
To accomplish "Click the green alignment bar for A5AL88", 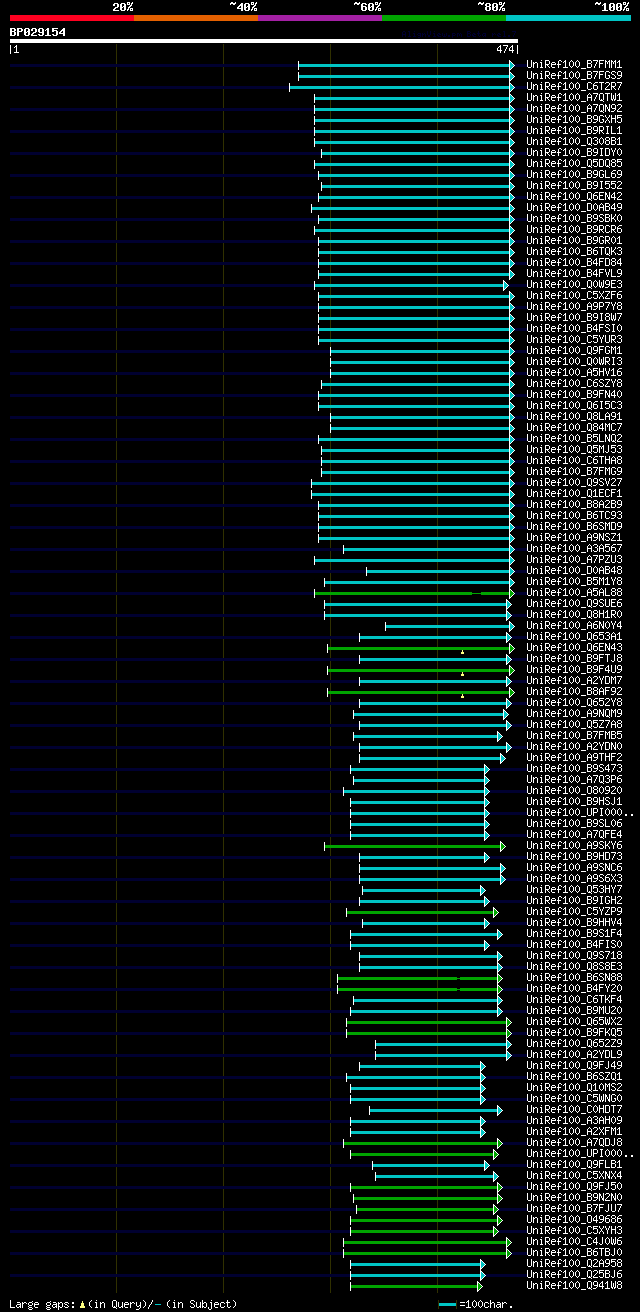I will coord(414,593).
